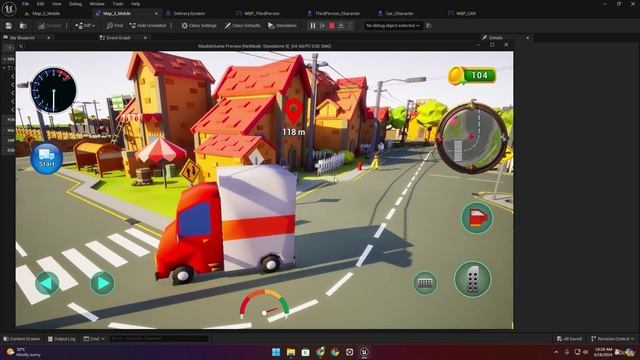The height and width of the screenshot is (360, 640).
Task: Tap the gas pedal button
Action: (x=473, y=279)
